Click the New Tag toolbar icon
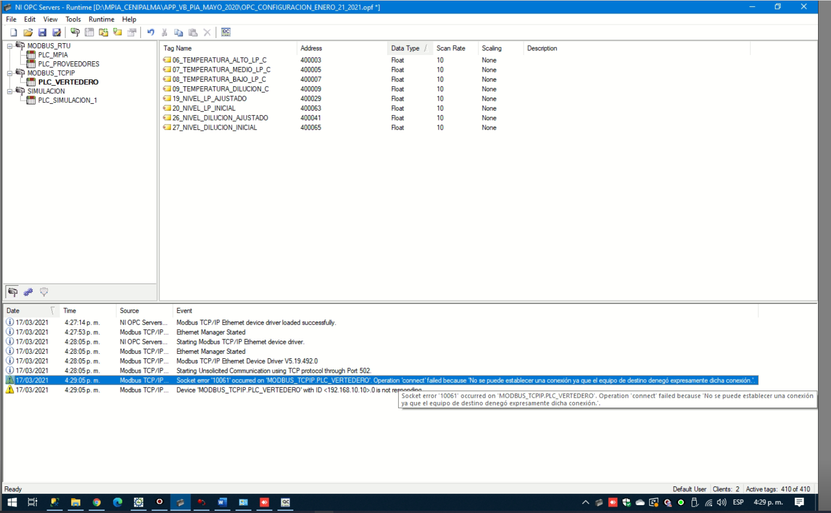Viewport: 831px width, 513px height. click(118, 32)
